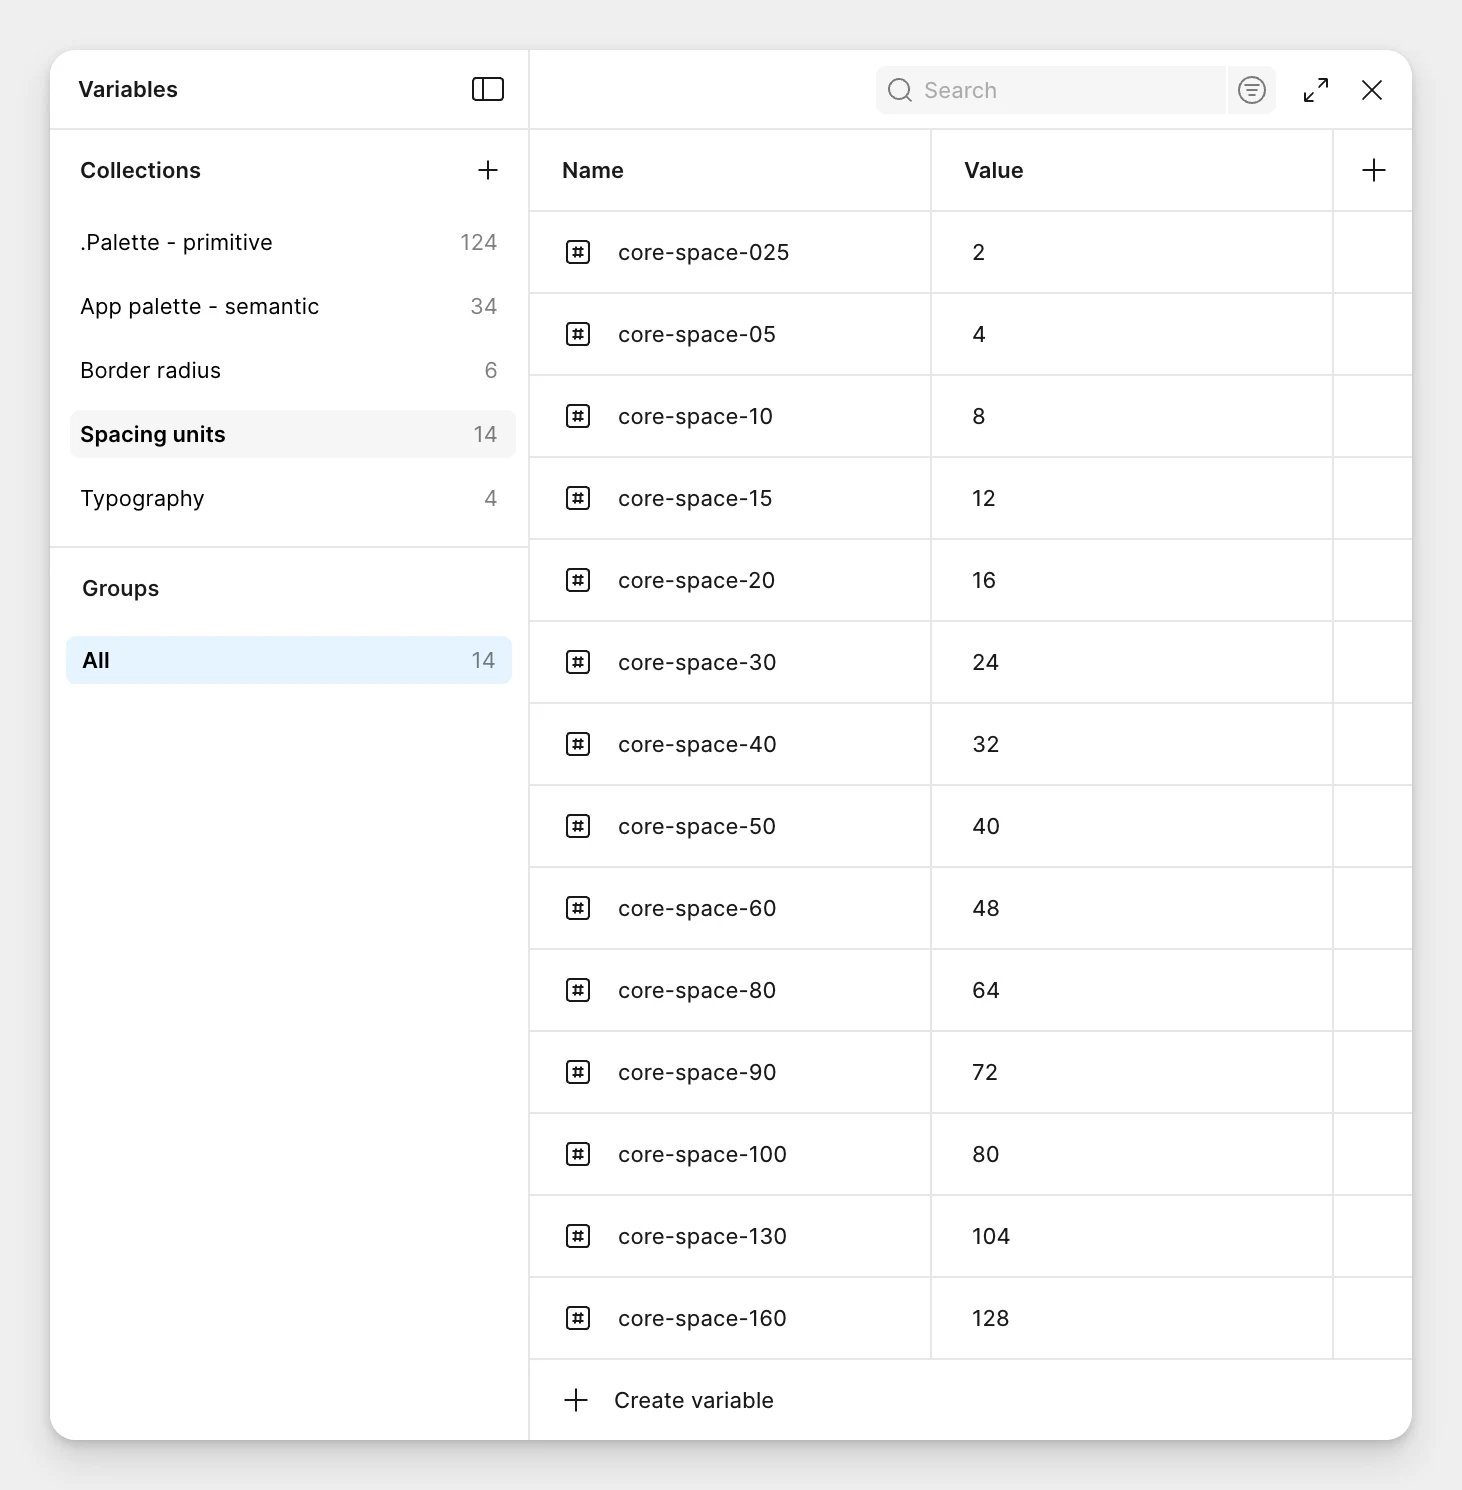The height and width of the screenshot is (1490, 1462).
Task: Toggle the sidebar panel icon
Action: click(487, 89)
